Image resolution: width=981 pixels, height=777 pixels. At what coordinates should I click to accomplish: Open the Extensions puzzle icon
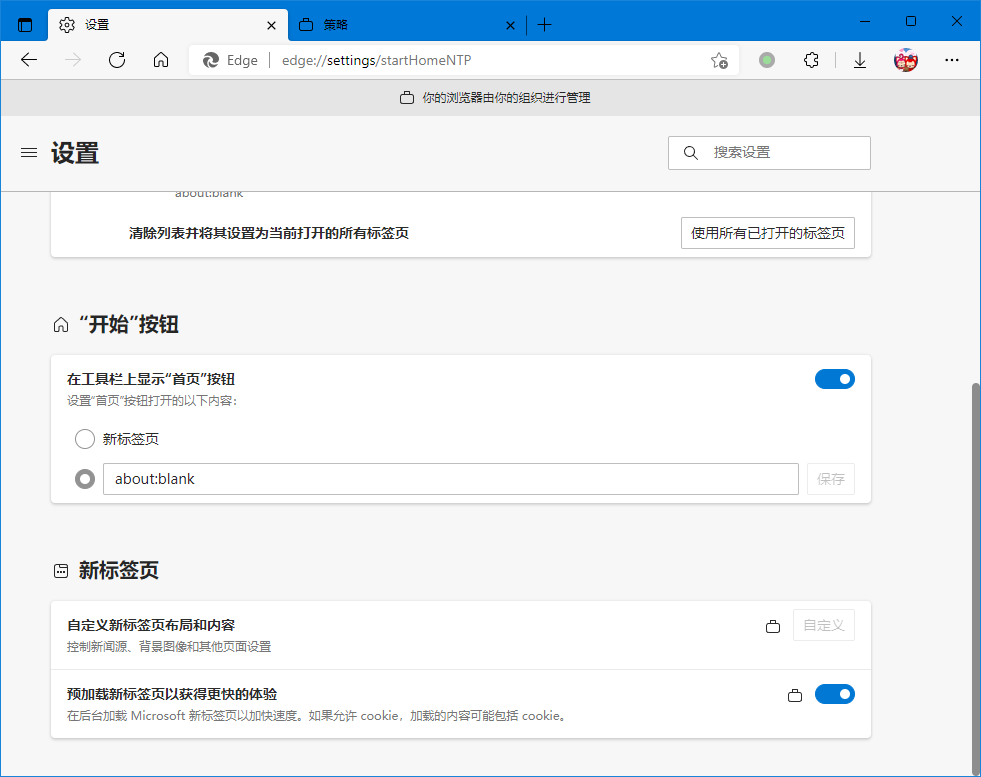[x=811, y=60]
